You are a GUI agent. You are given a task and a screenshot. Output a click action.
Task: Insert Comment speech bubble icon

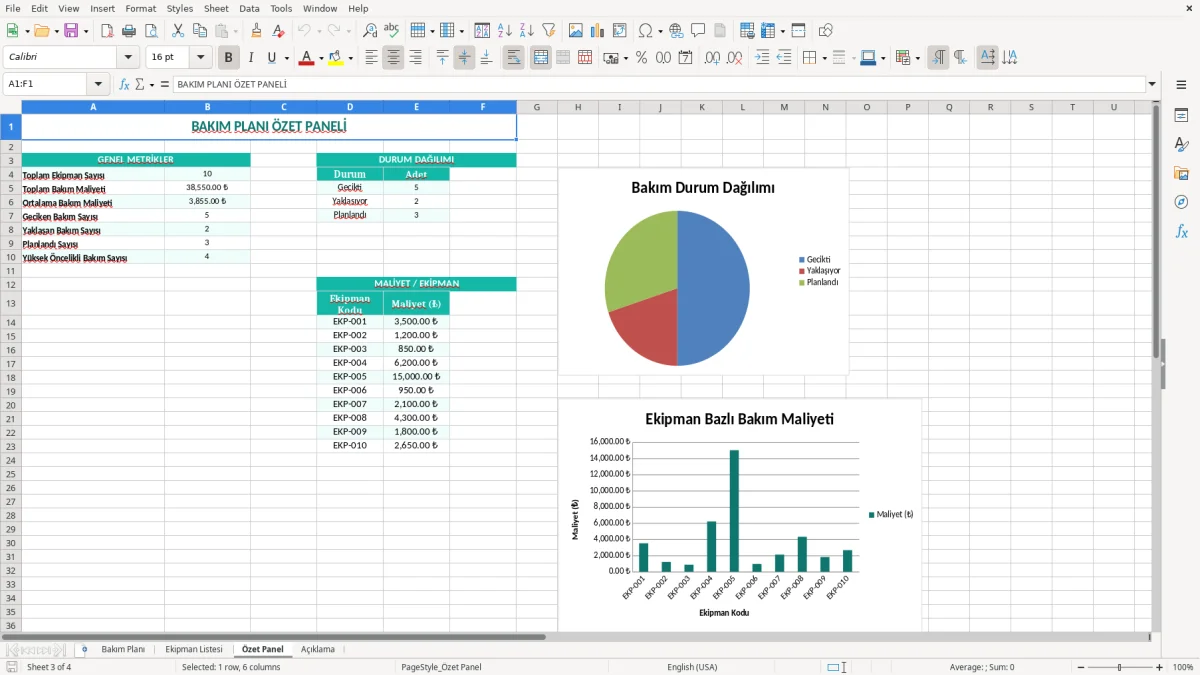[x=698, y=31]
